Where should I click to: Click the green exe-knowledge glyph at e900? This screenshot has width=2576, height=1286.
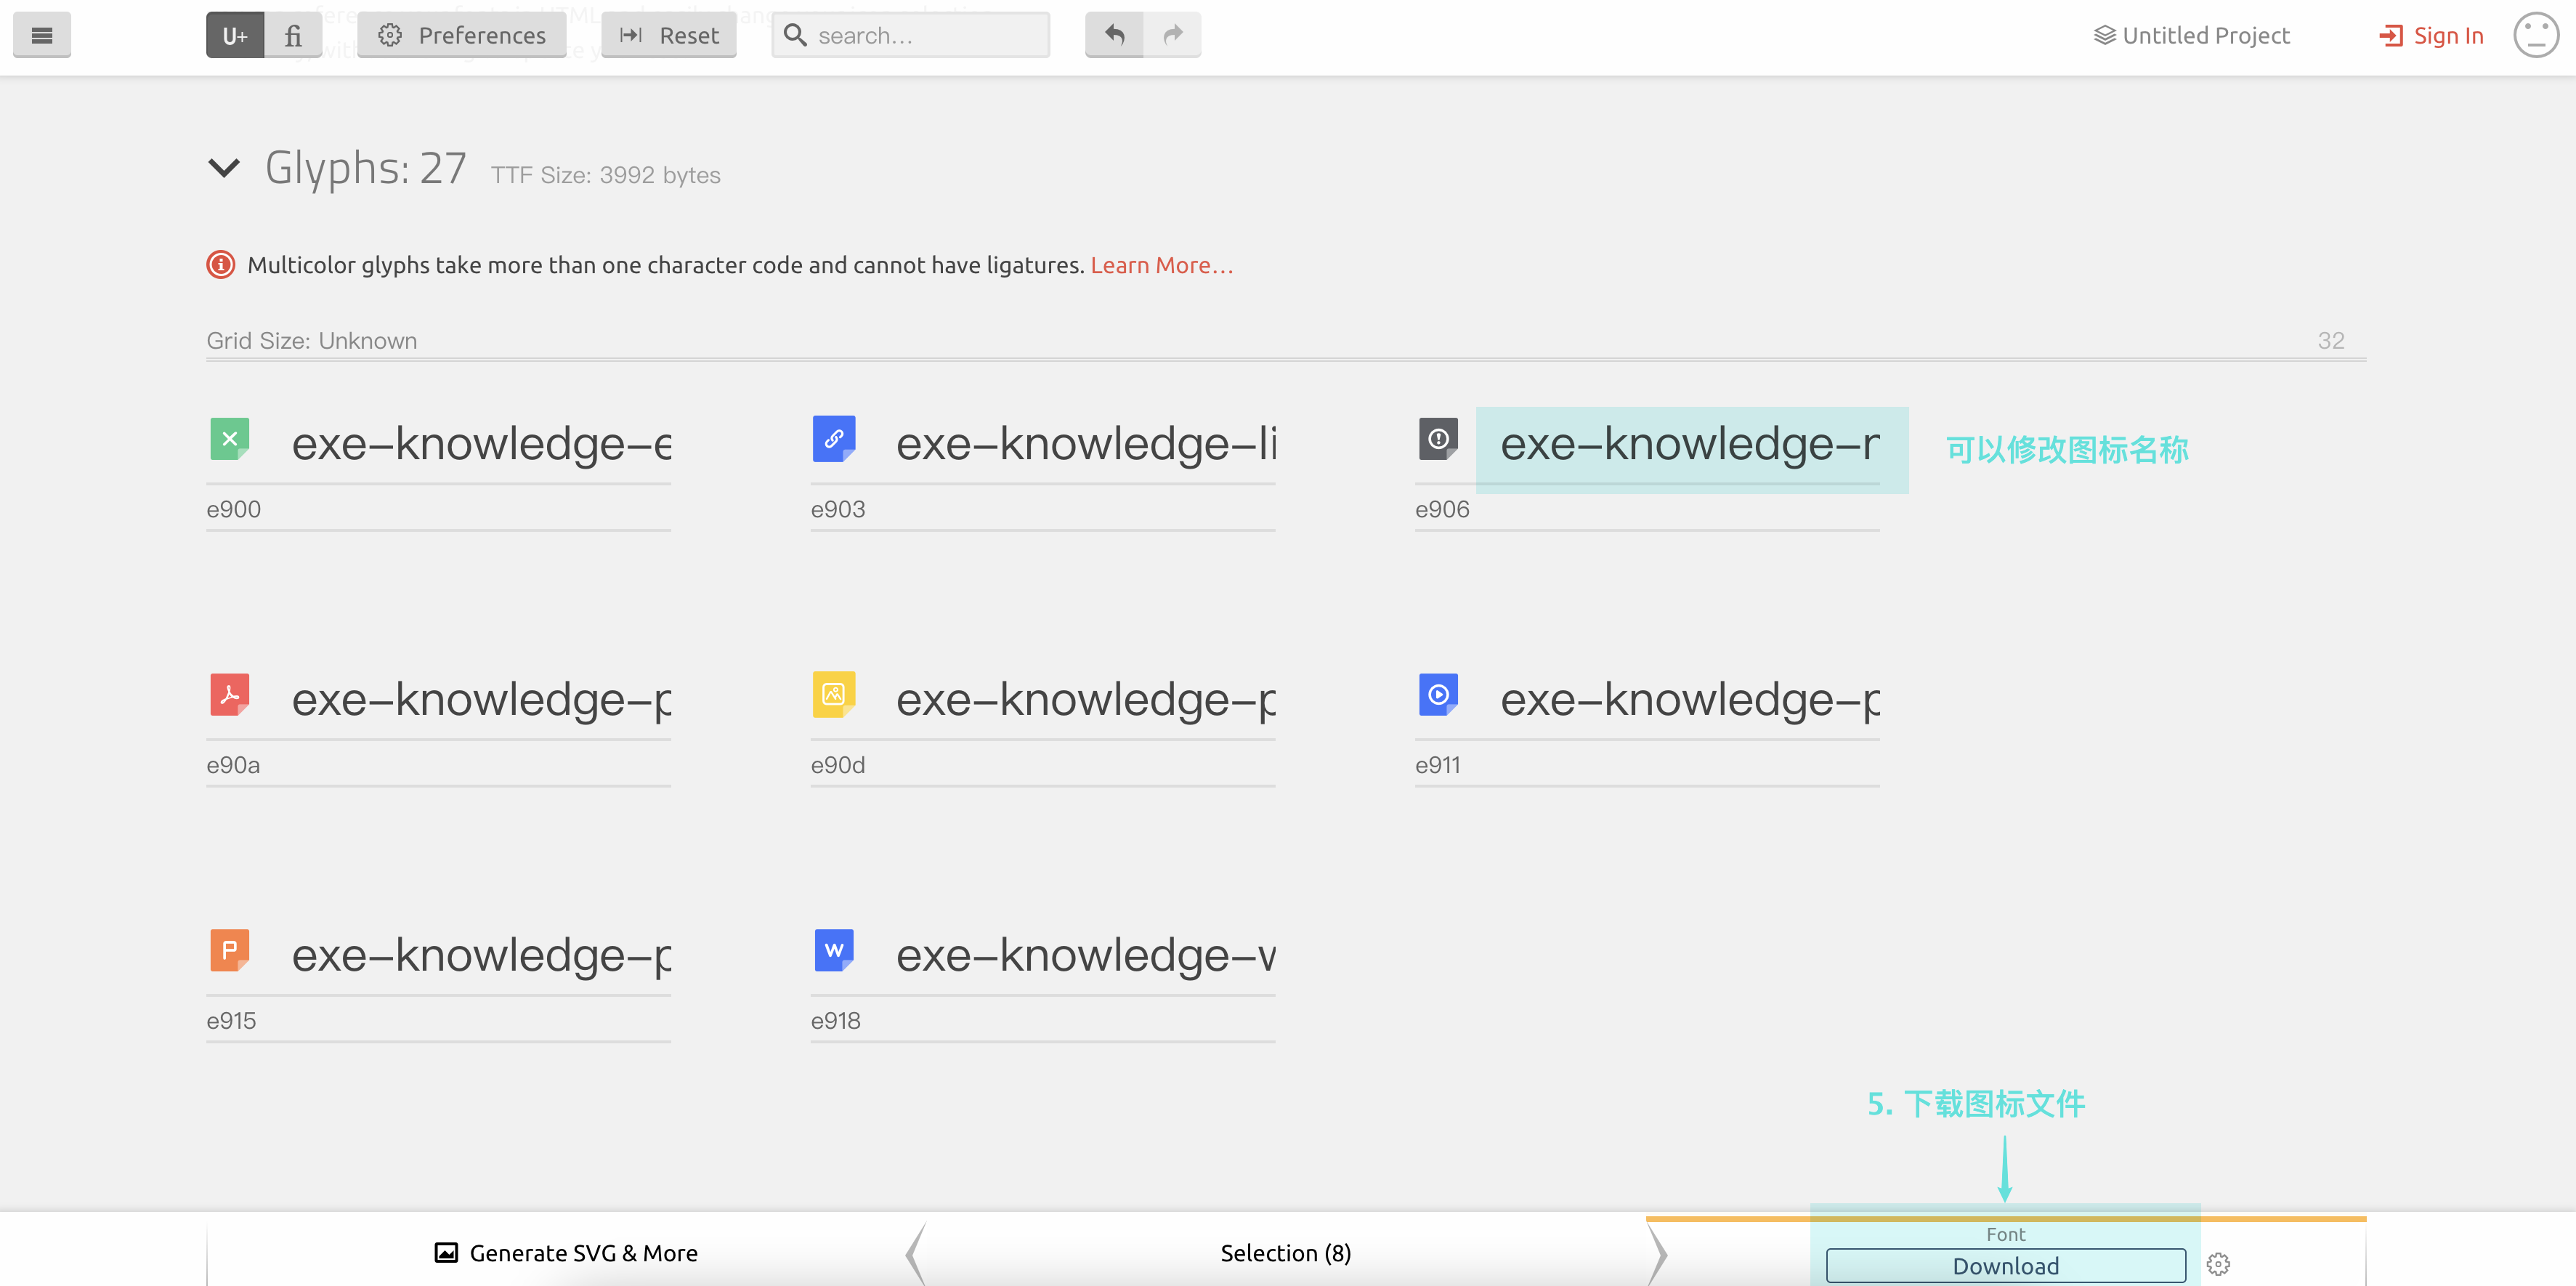coord(229,439)
